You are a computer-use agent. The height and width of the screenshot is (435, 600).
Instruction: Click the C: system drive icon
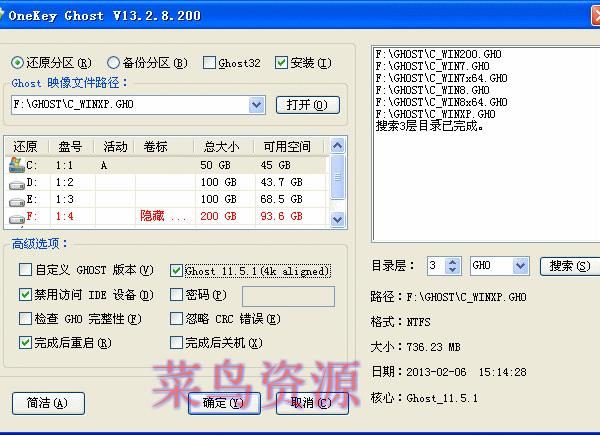15,165
